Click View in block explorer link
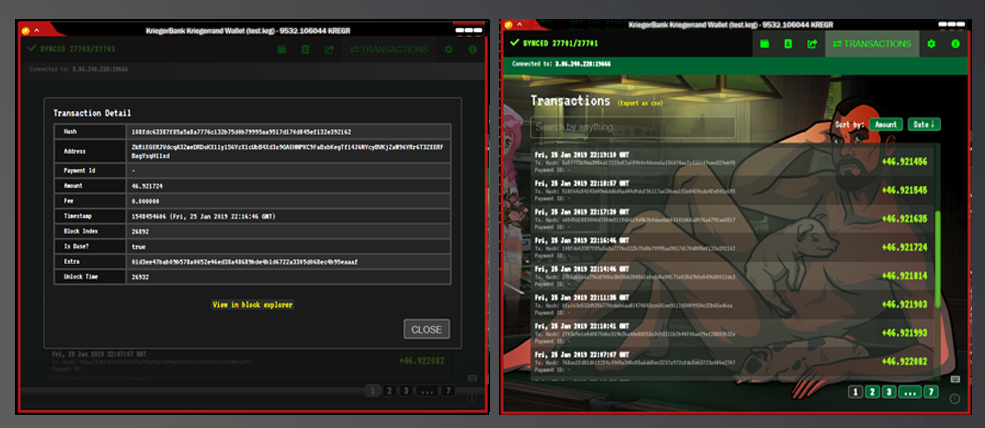This screenshot has width=985, height=428. (x=253, y=305)
